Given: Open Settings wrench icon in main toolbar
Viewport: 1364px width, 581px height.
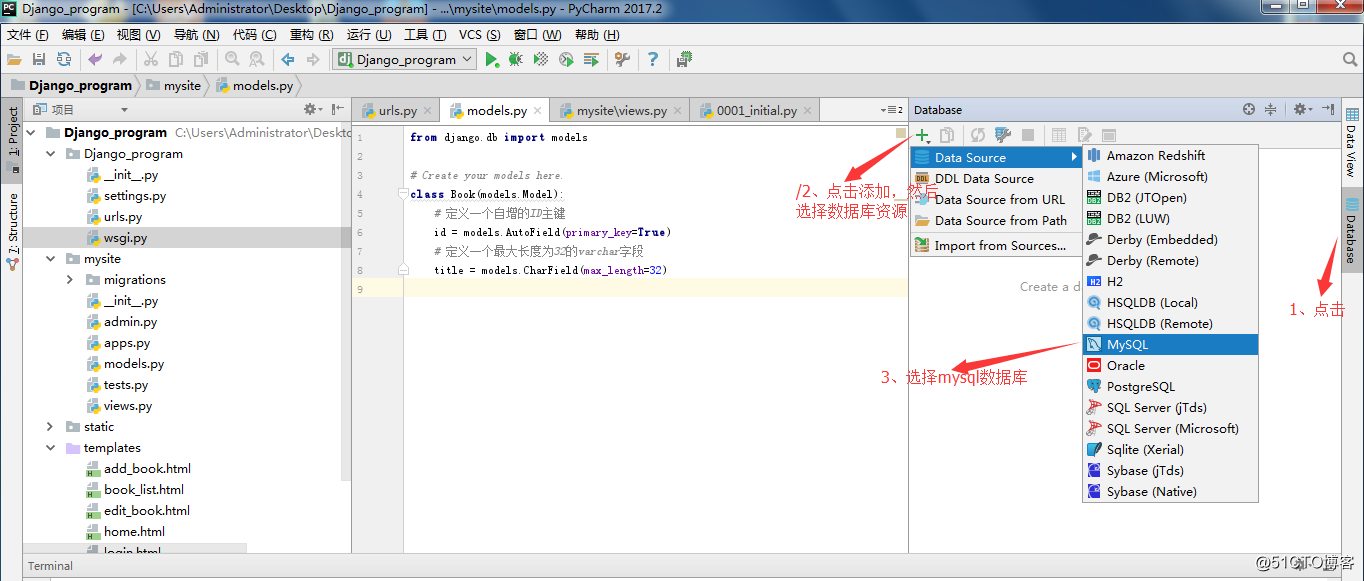Looking at the screenshot, I should click(622, 60).
